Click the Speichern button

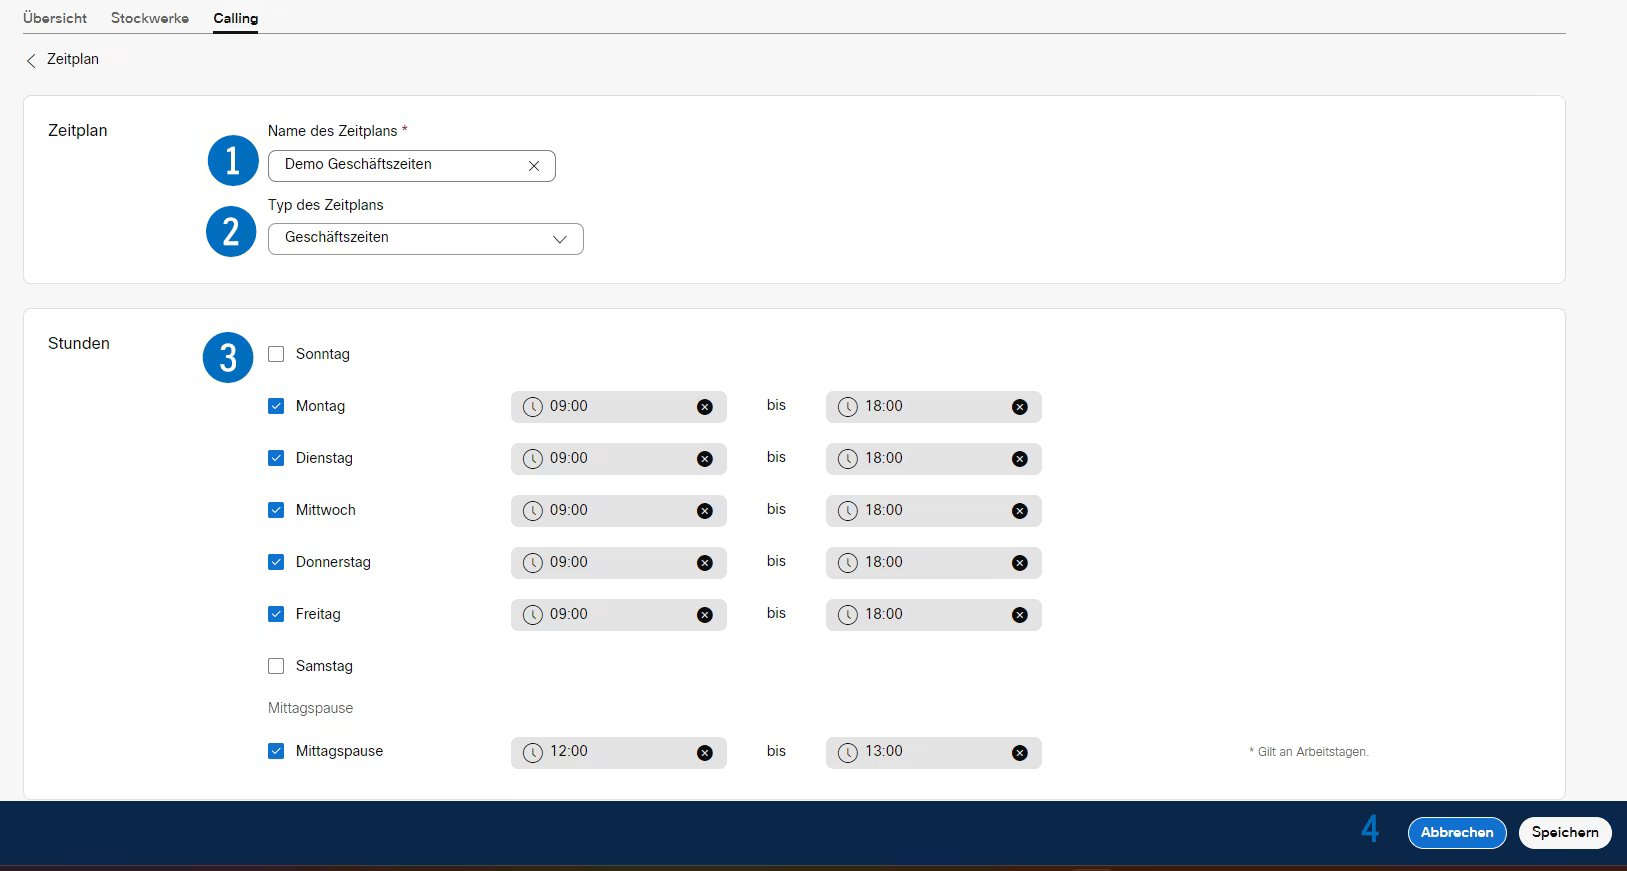pyautogui.click(x=1564, y=832)
